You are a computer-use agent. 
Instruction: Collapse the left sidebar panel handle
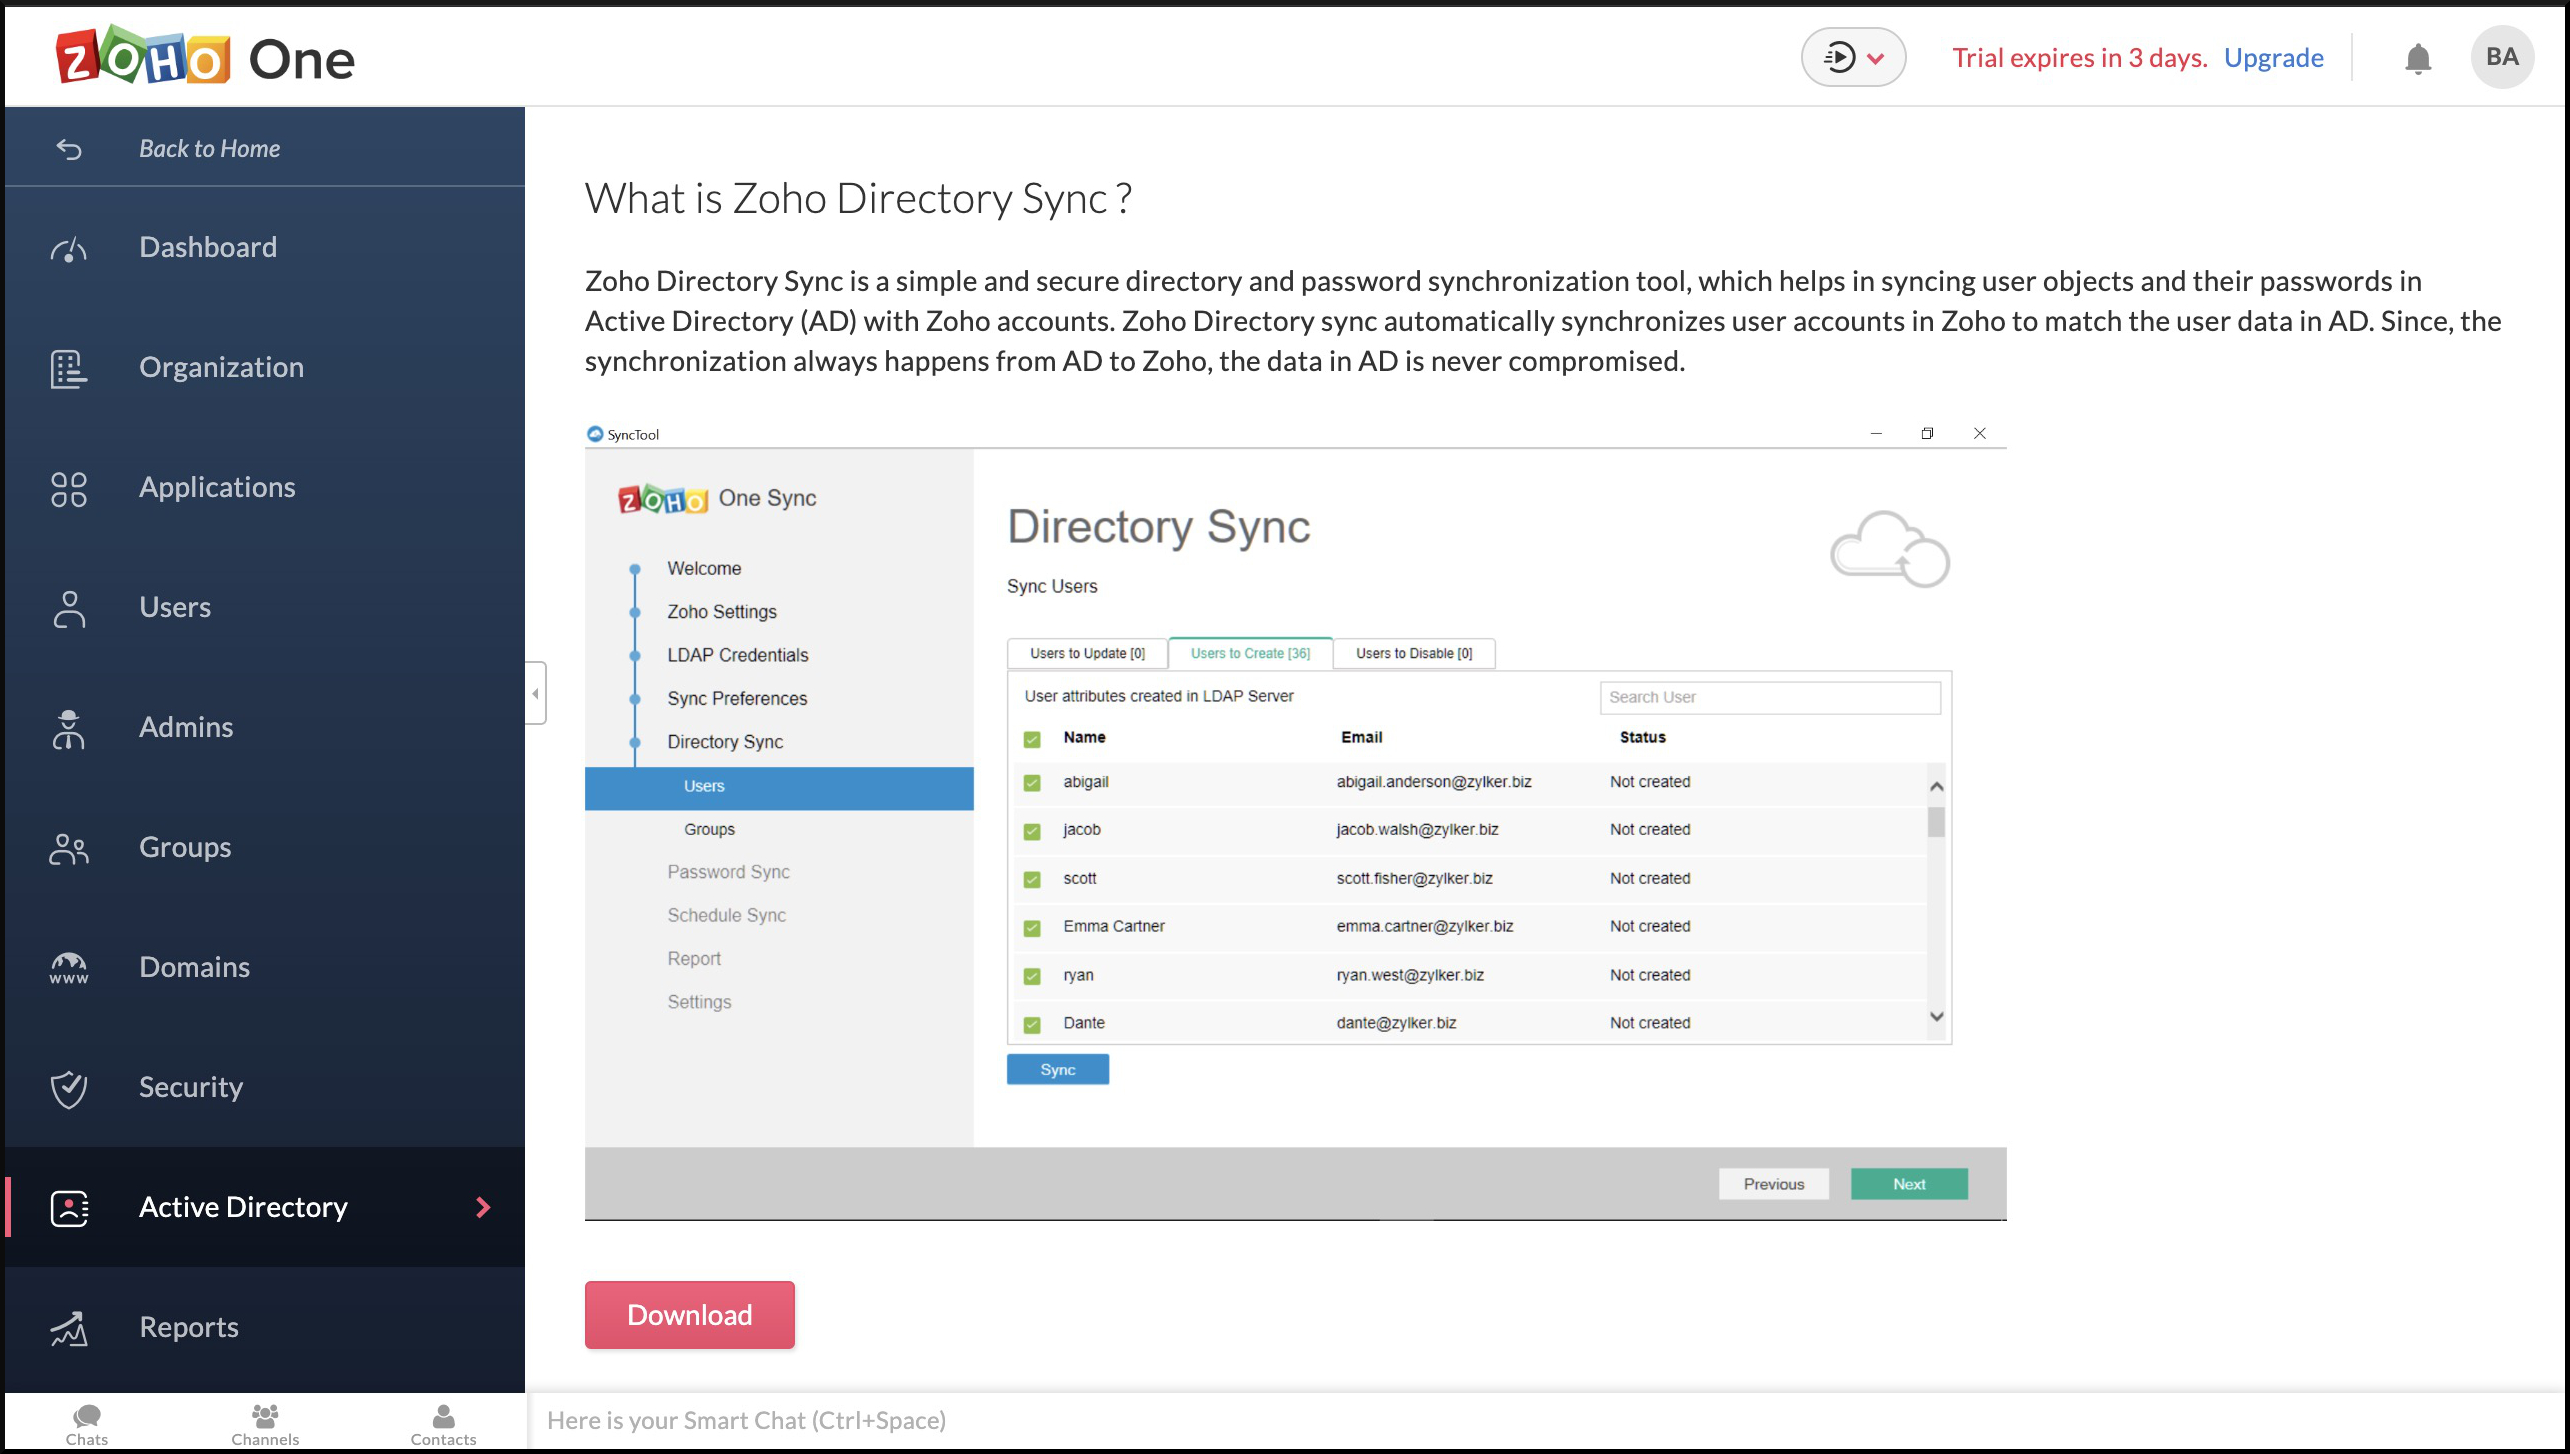(536, 693)
